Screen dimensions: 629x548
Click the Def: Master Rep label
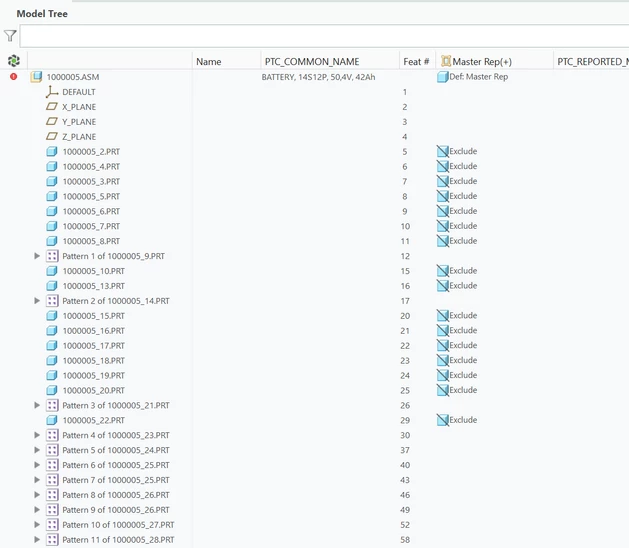coord(479,77)
